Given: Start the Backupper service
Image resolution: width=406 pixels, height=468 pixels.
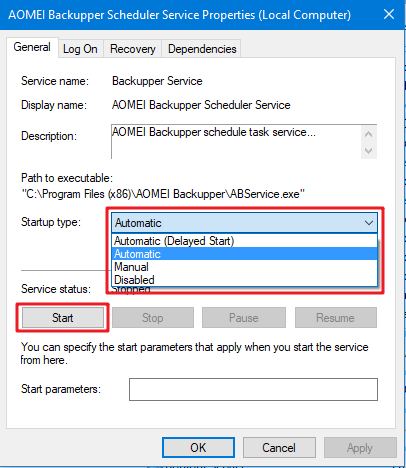Looking at the screenshot, I should click(x=63, y=318).
